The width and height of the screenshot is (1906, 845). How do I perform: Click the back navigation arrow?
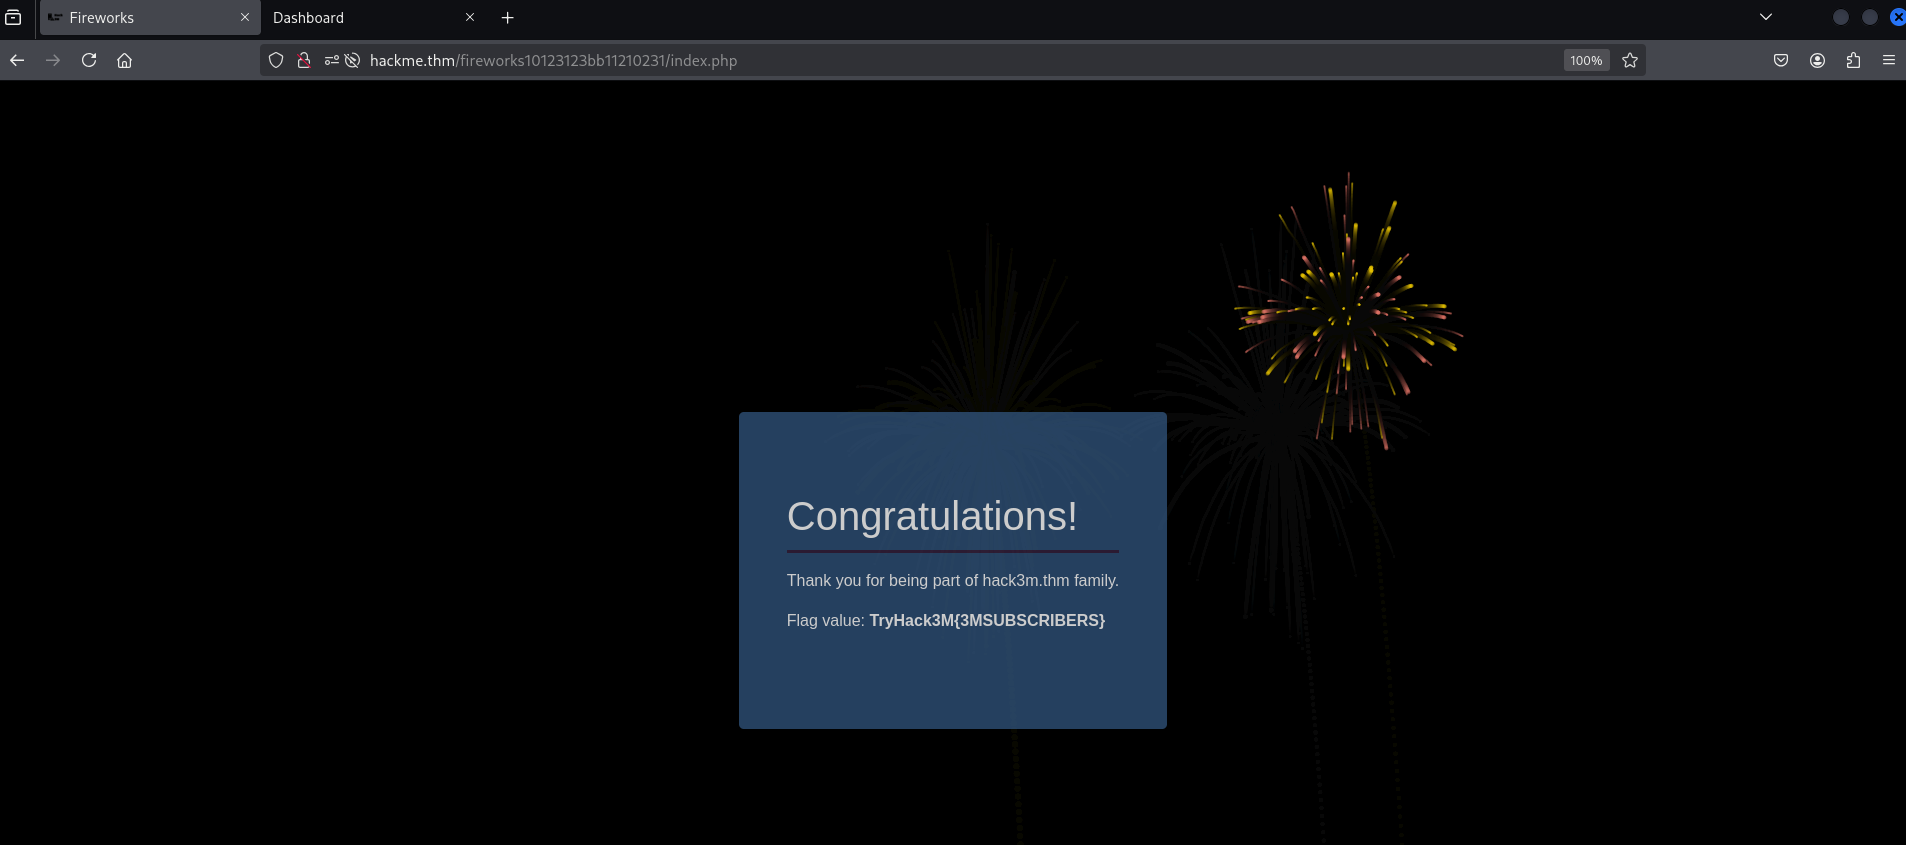click(17, 60)
